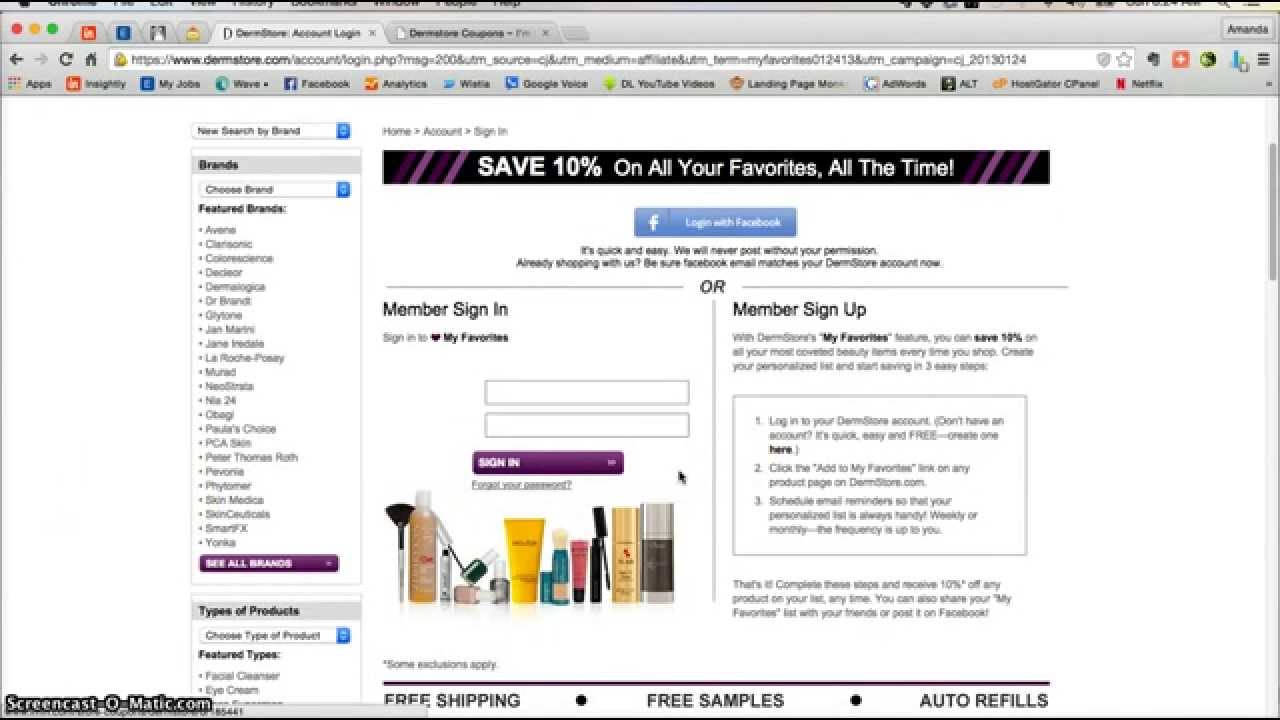Click the beauty products image
Viewport: 1280px width, 720px height.
531,551
